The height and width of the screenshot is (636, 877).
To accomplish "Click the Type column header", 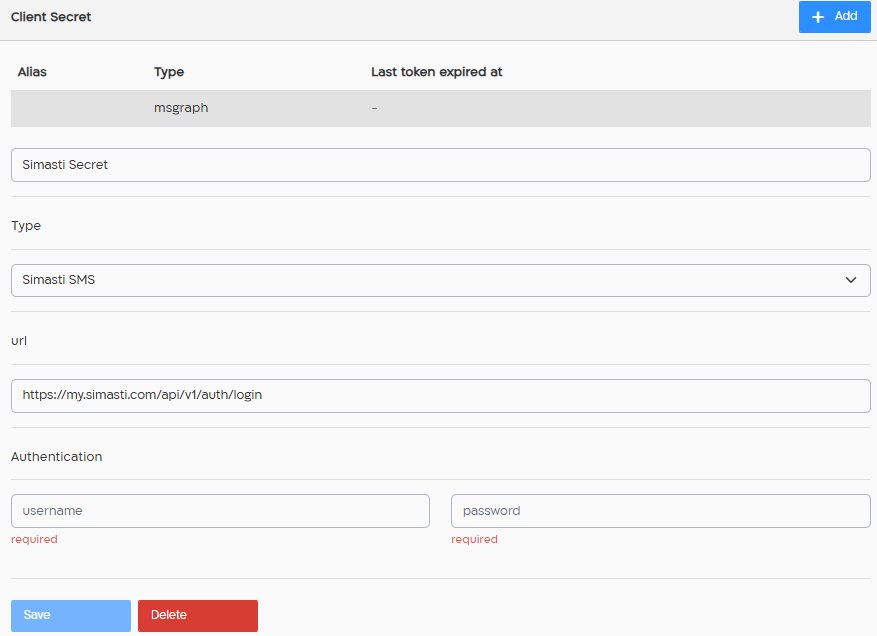I will pos(169,72).
